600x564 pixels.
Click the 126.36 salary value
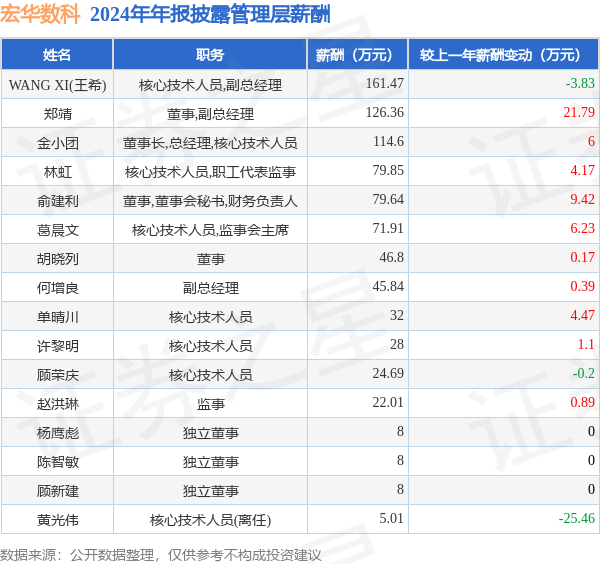point(385,112)
